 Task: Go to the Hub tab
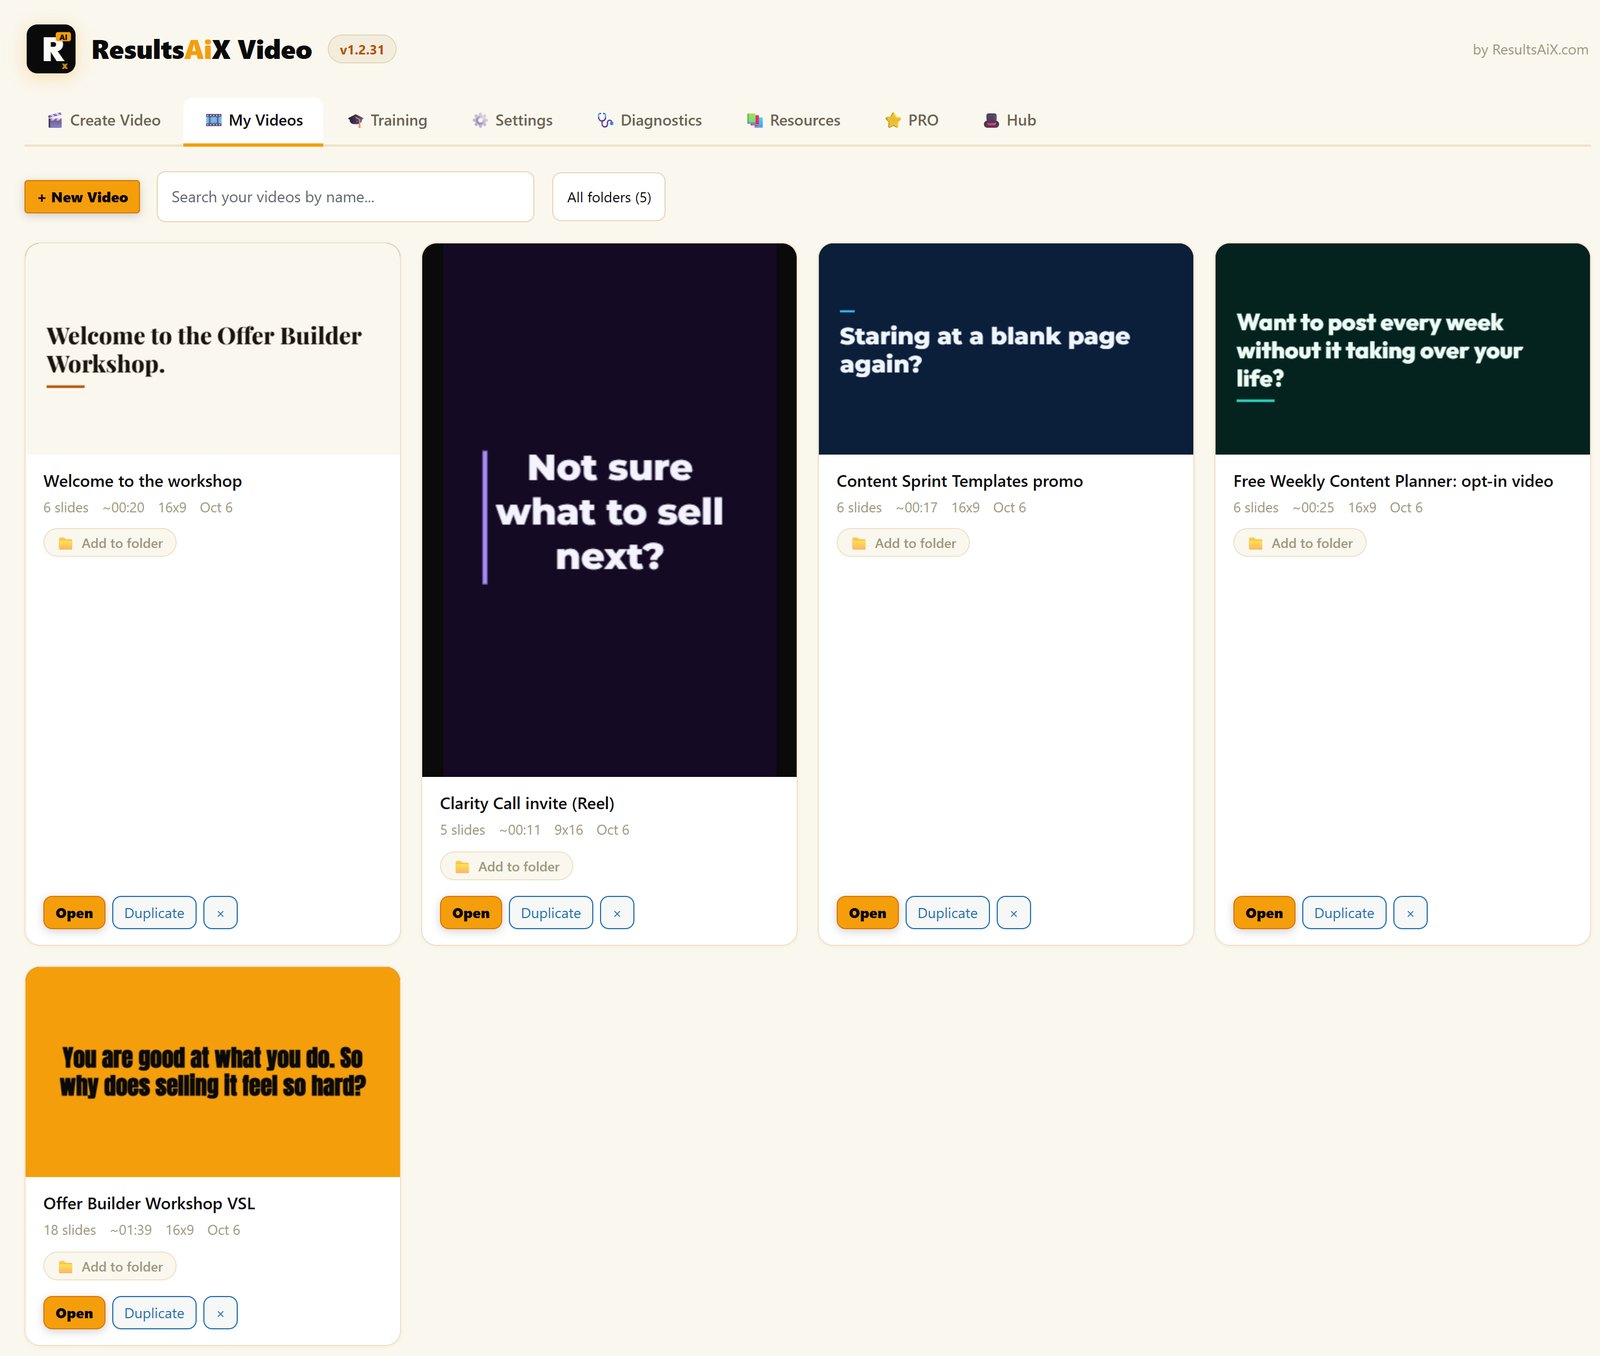point(1010,120)
